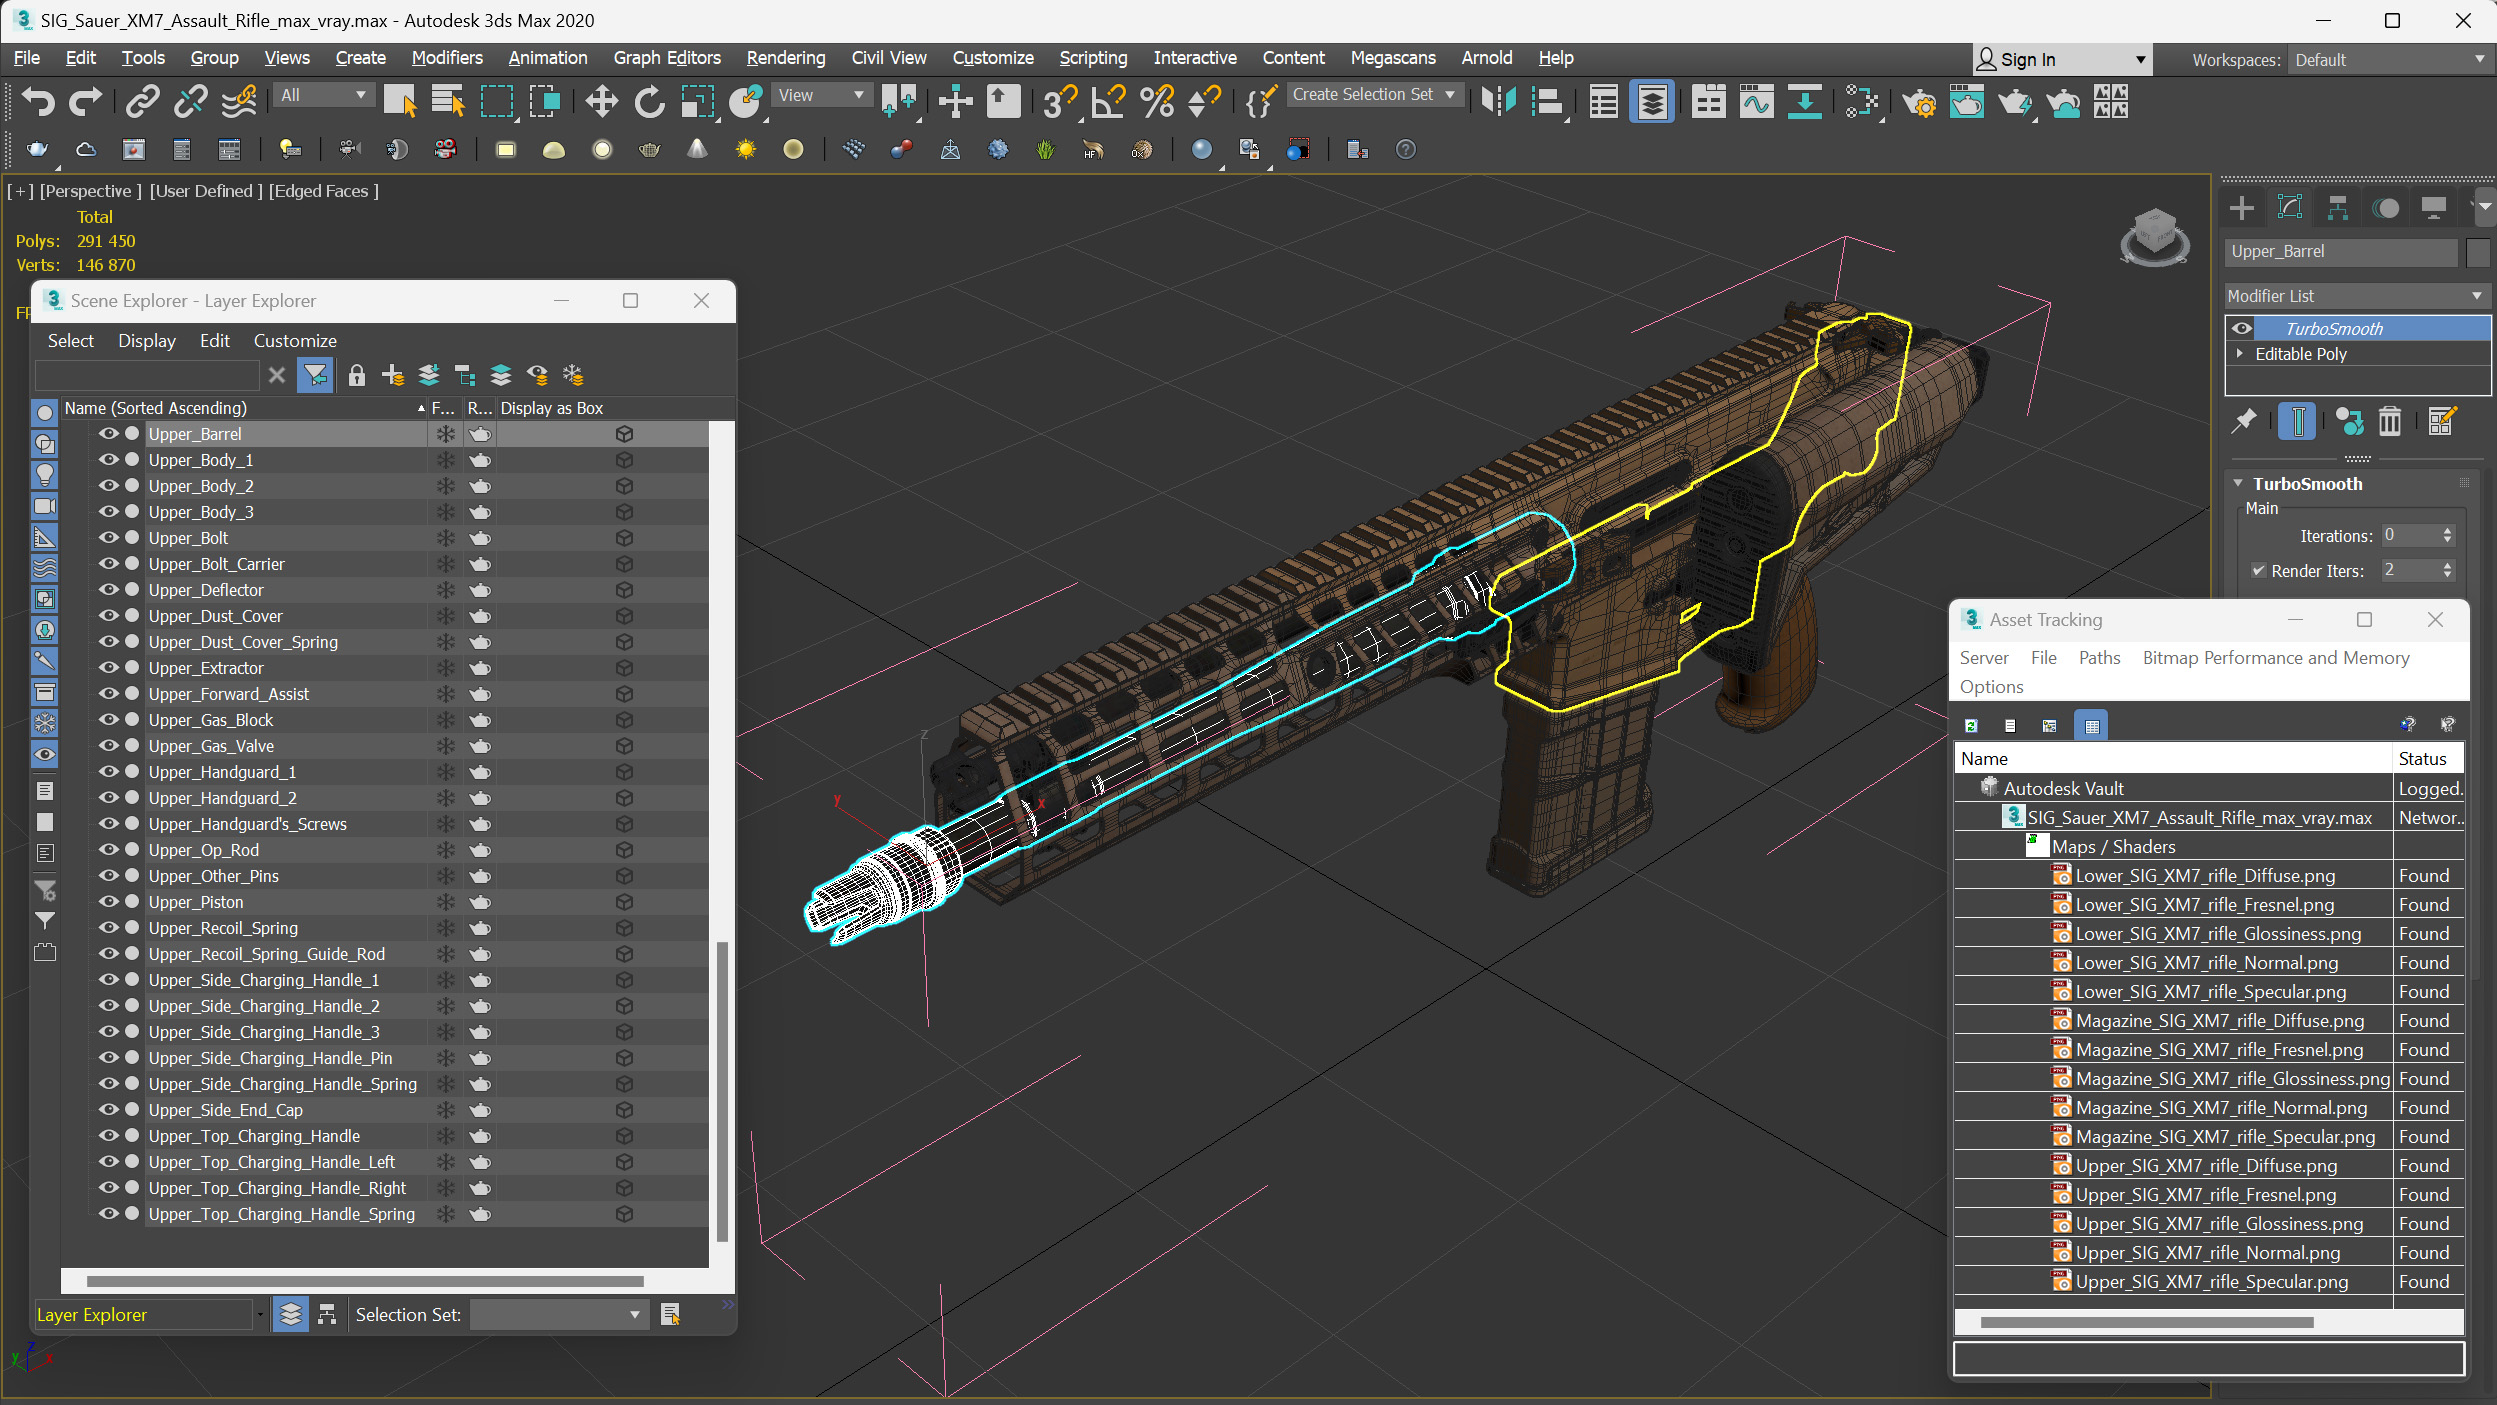Click the object color swatch beside Upper_Barrel name
Screen dimensions: 2497x1405
click(2477, 252)
